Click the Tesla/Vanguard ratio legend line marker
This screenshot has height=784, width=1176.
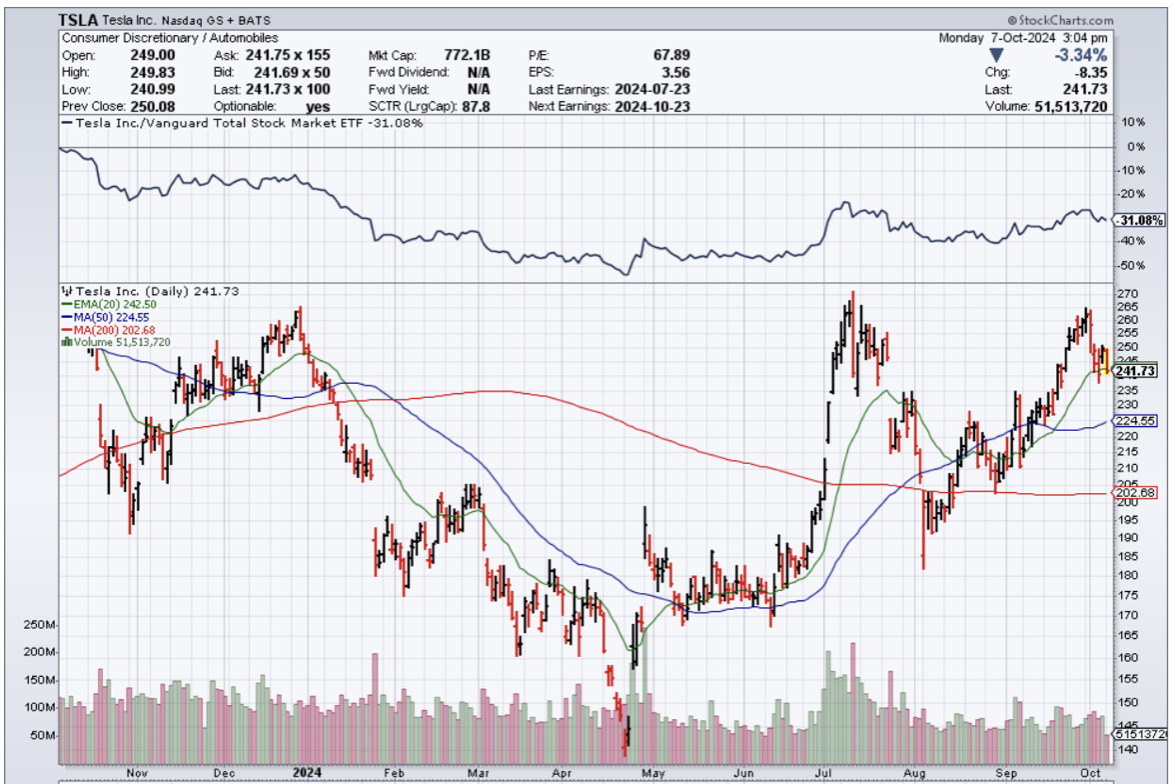click(x=67, y=123)
